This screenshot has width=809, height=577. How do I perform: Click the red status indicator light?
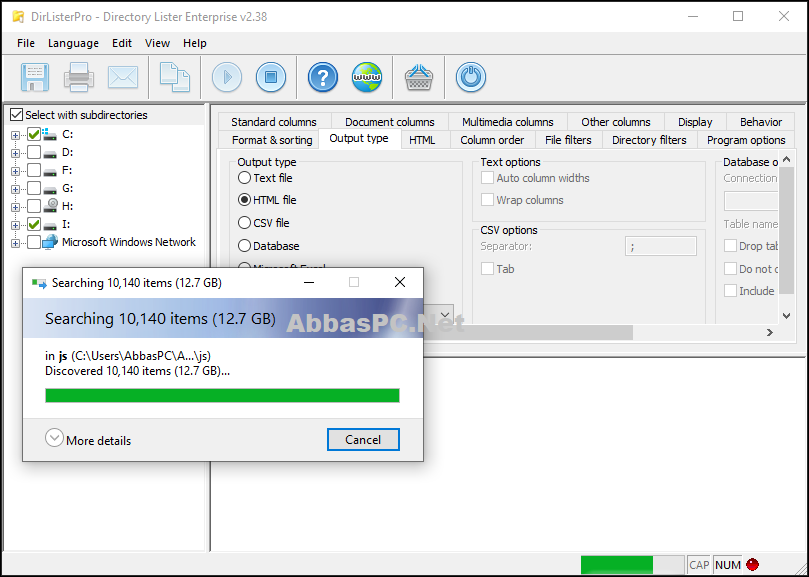coord(752,565)
